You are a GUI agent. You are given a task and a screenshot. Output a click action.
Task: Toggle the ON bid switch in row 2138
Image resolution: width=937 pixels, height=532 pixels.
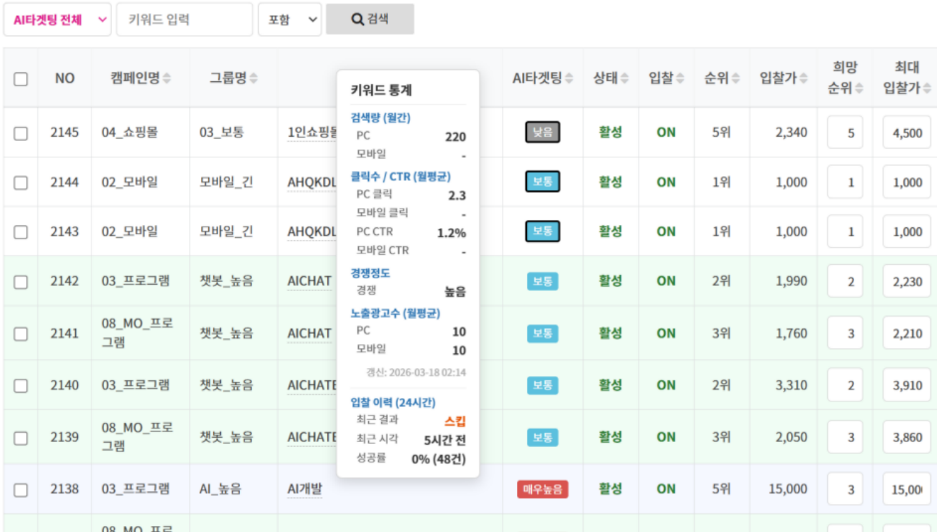[x=666, y=489]
